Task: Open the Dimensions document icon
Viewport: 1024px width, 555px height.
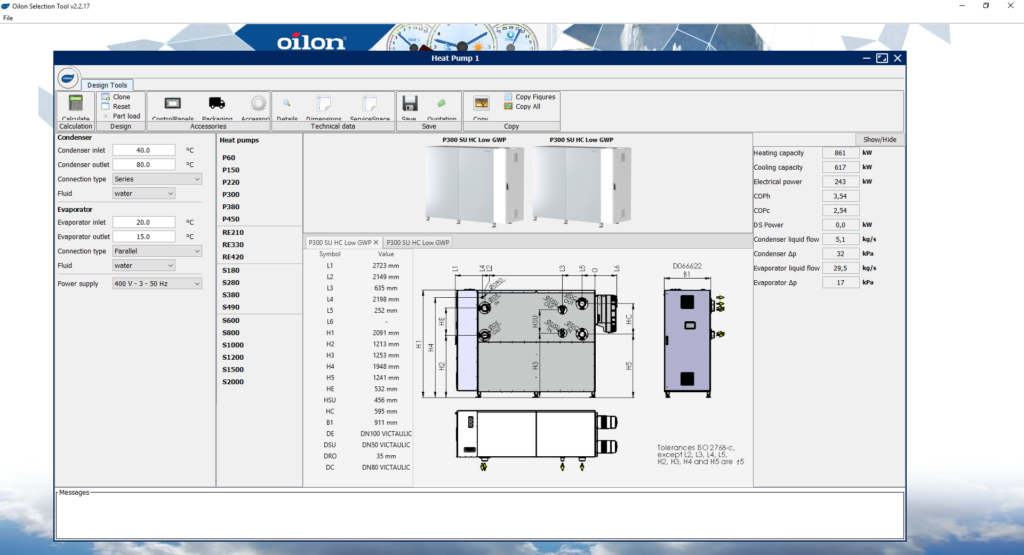Action: click(x=324, y=103)
